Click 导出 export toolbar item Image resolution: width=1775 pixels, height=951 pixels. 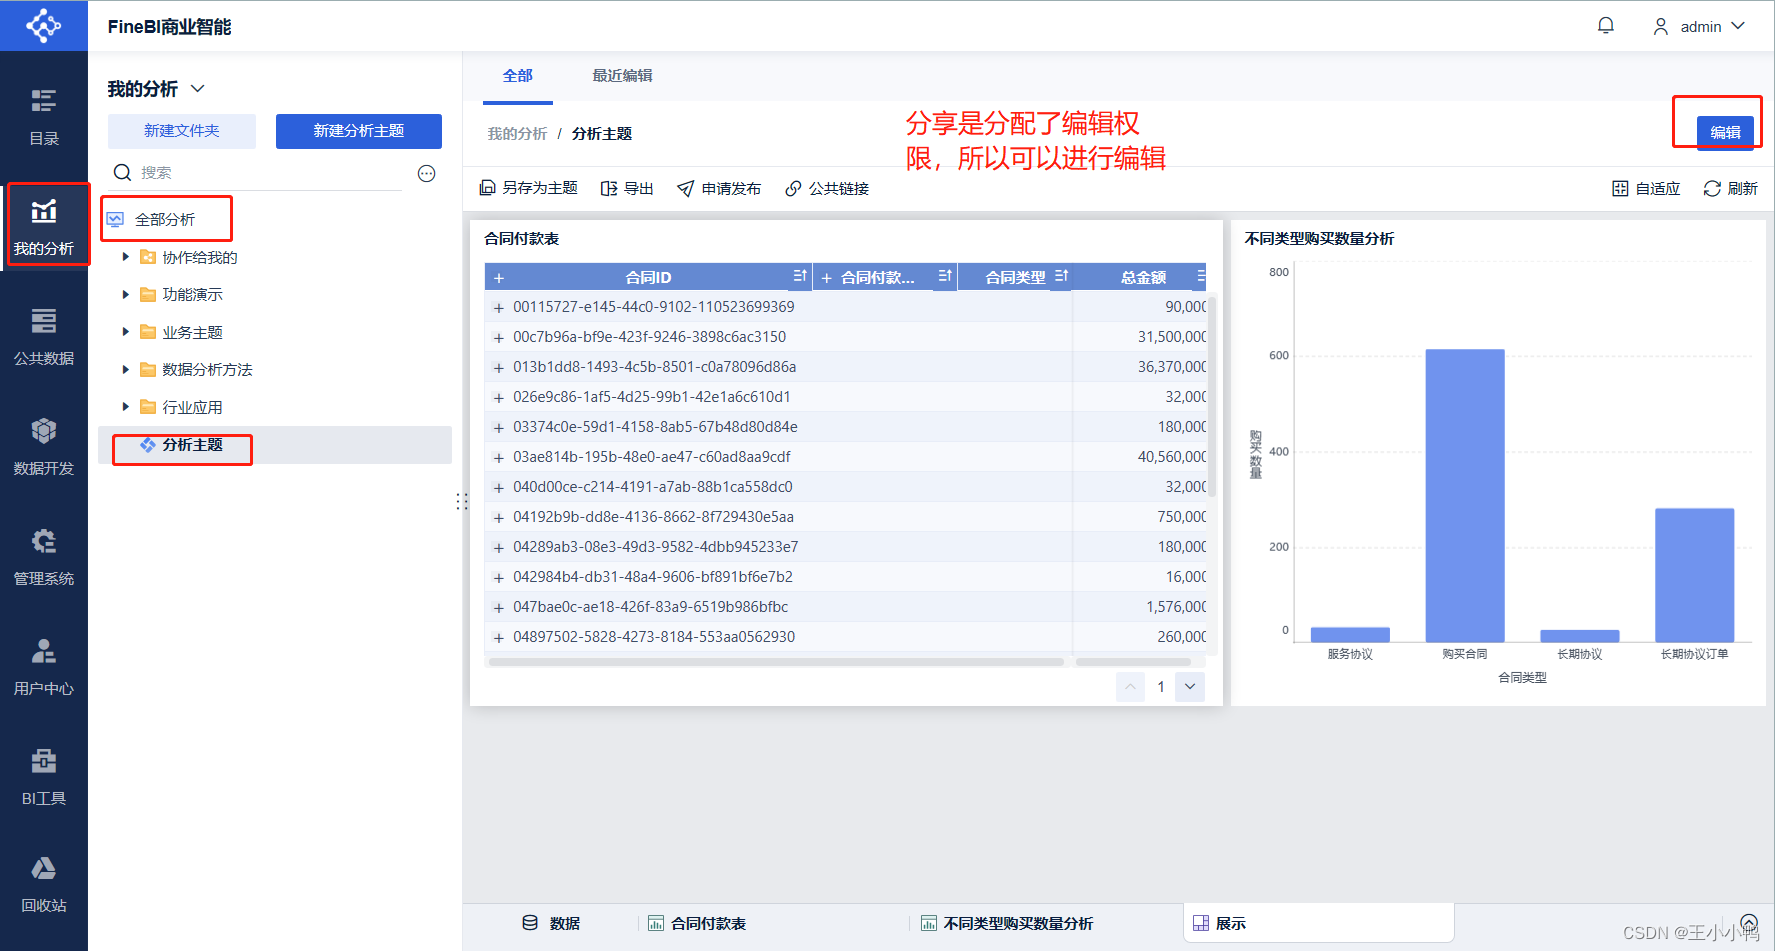(627, 188)
